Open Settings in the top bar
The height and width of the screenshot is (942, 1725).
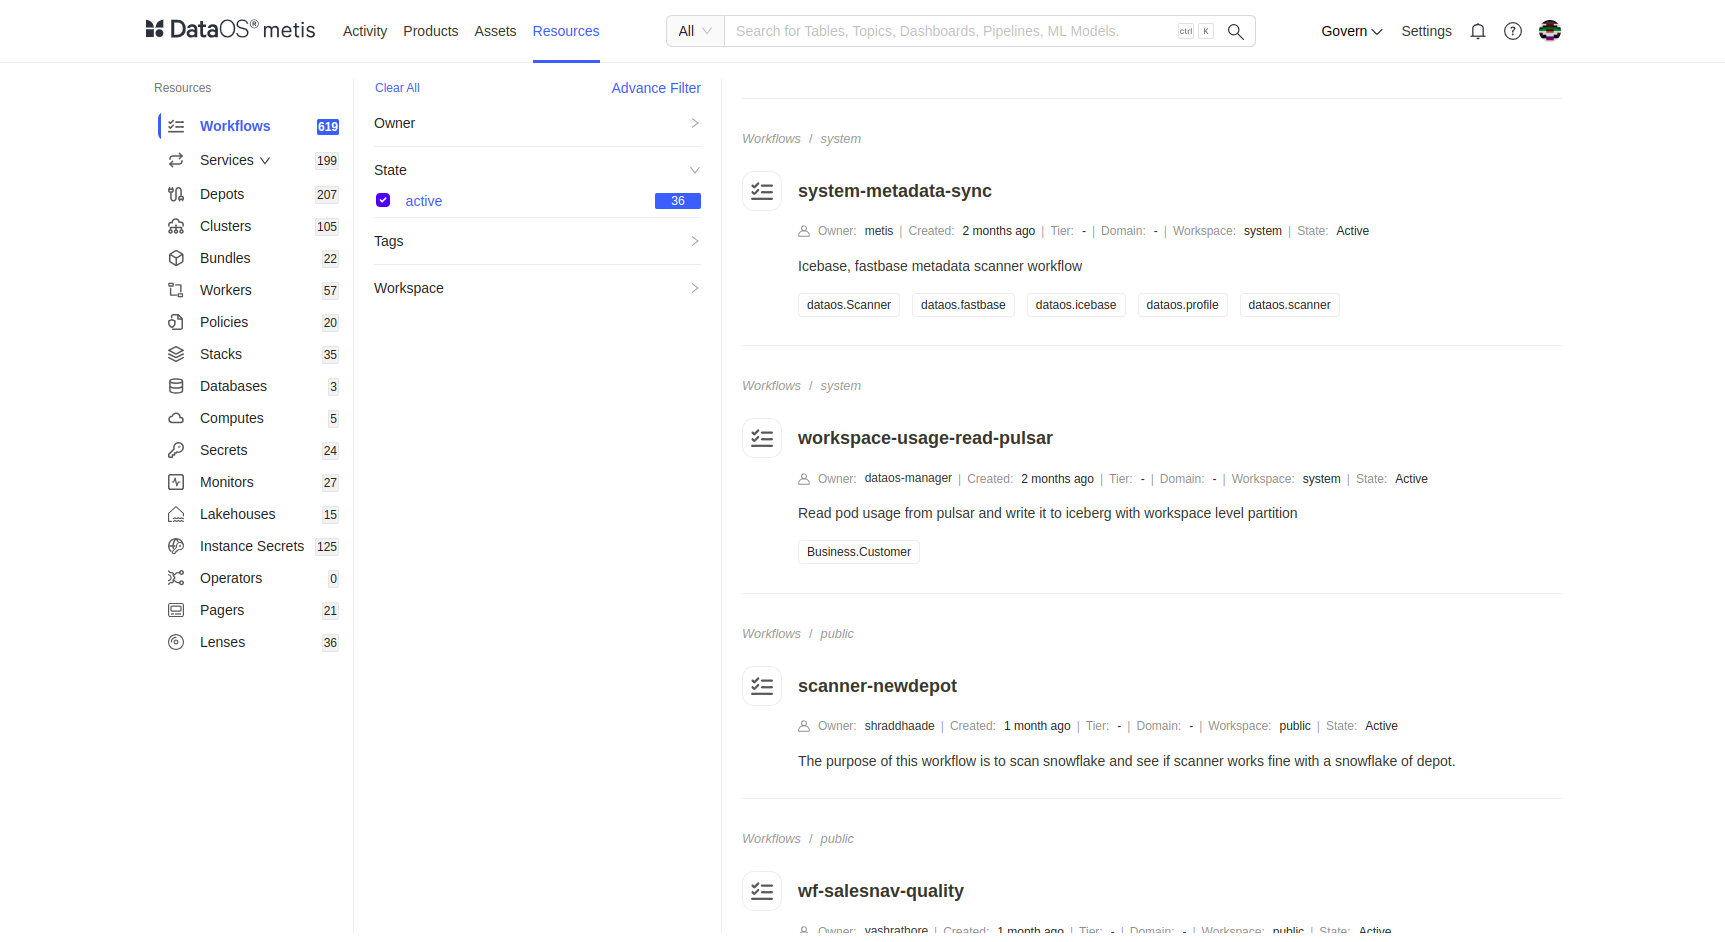pos(1426,31)
